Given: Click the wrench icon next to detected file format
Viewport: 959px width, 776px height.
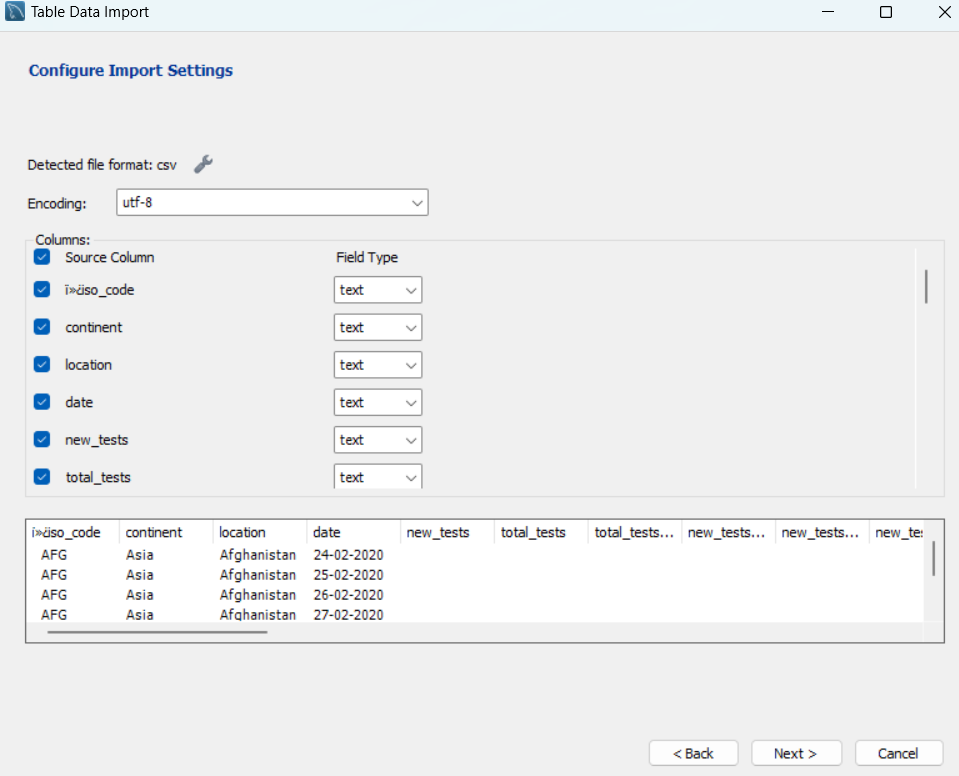Looking at the screenshot, I should click(x=203, y=163).
